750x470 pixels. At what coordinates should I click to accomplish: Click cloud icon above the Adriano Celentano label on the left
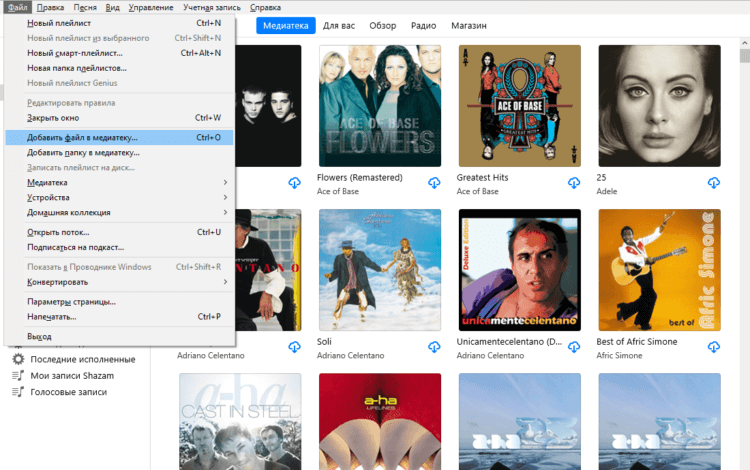(x=295, y=347)
